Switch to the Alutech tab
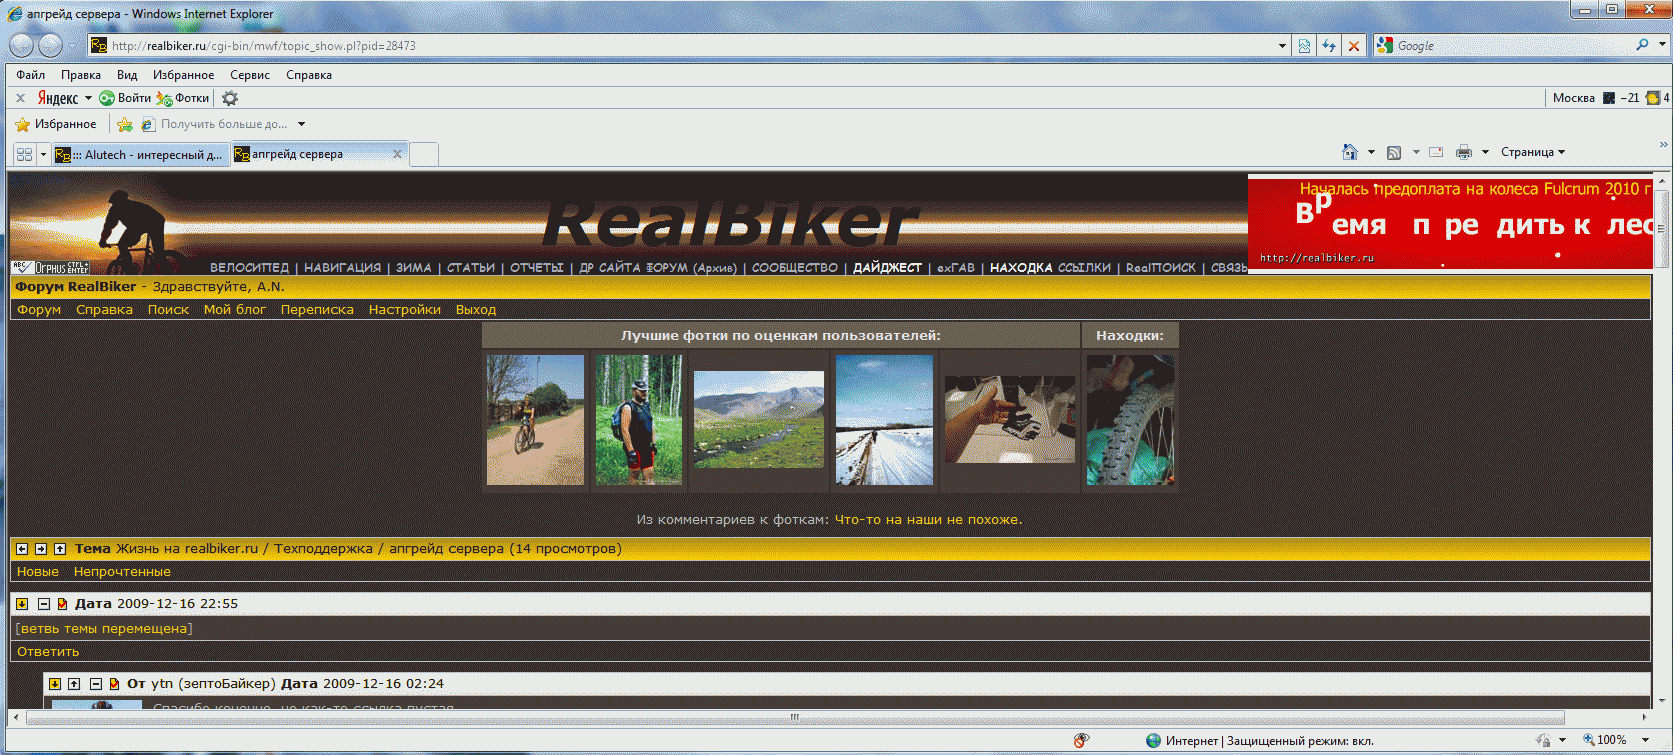 click(142, 154)
